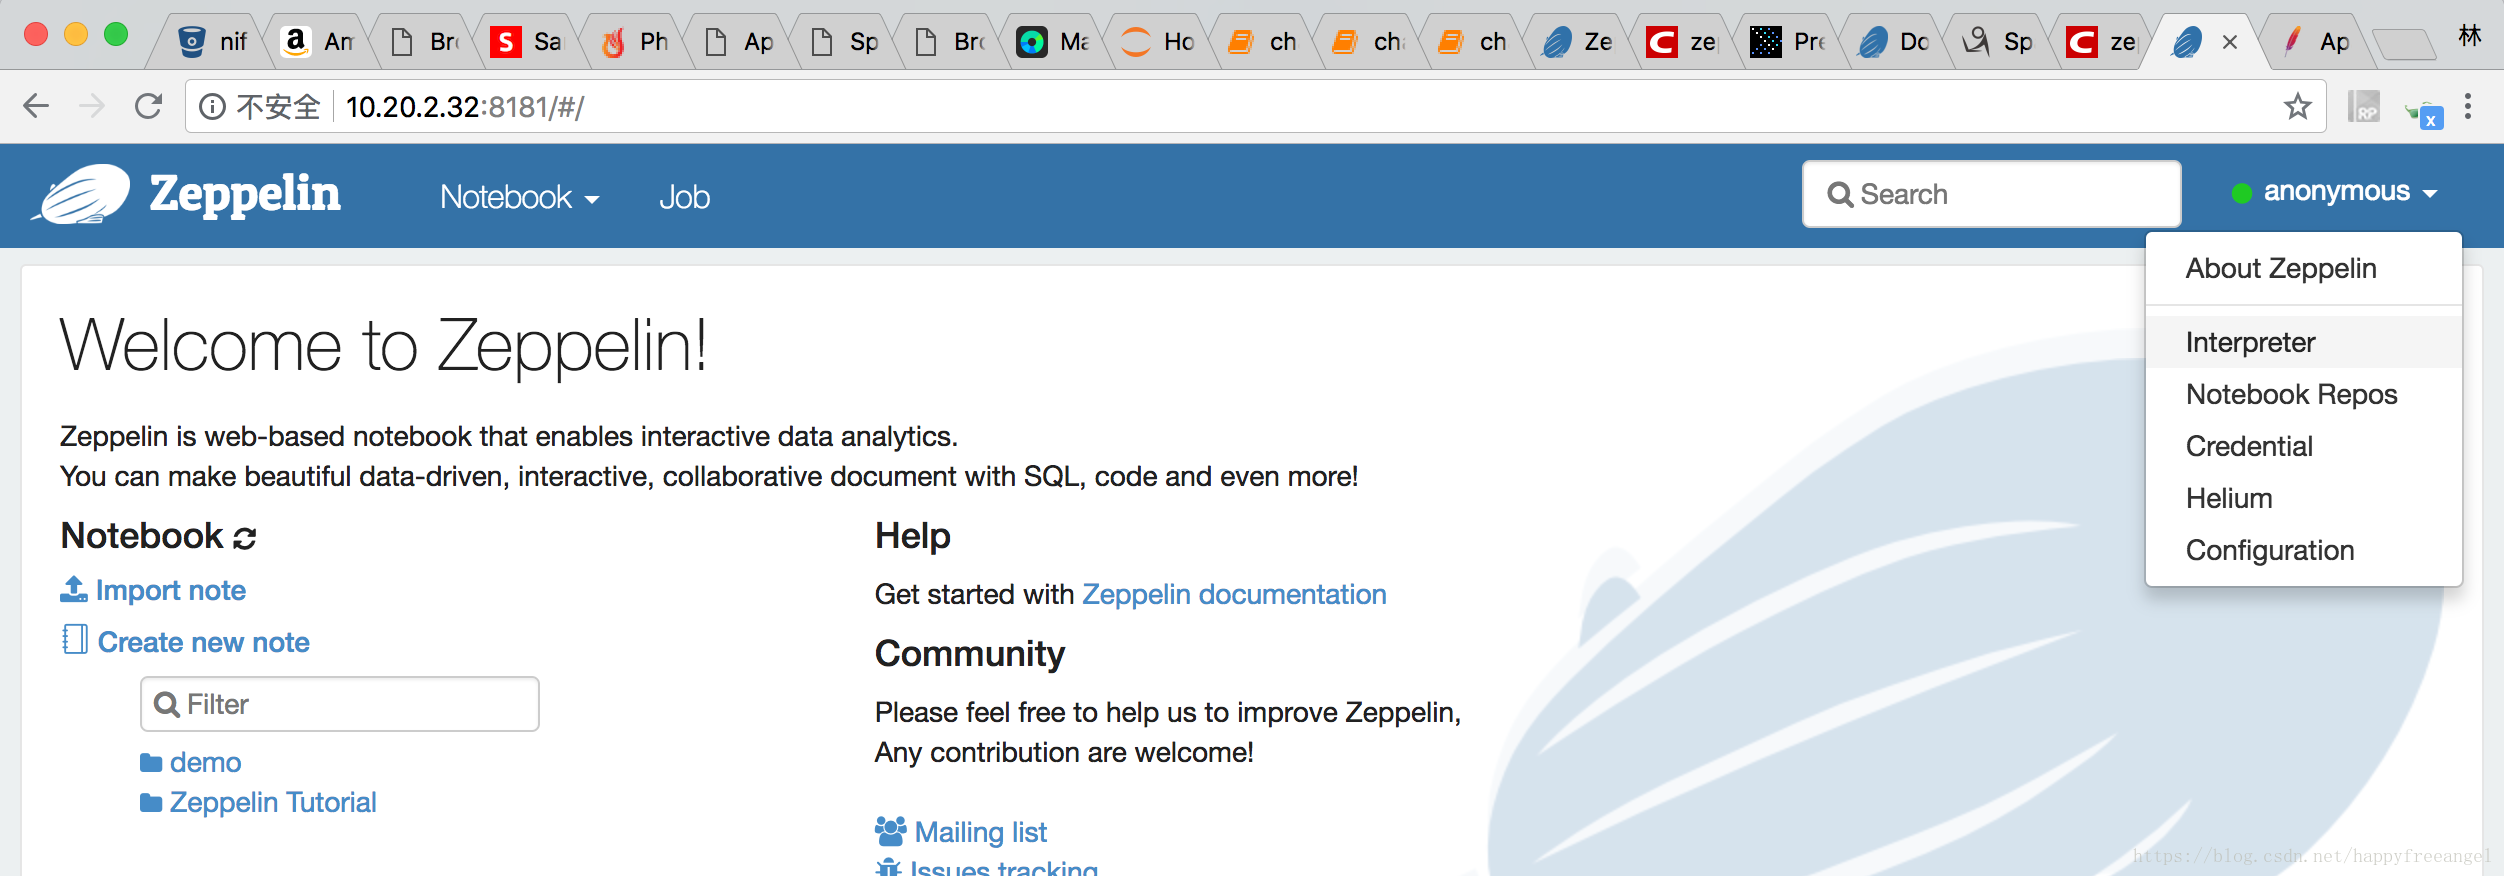Bookmark this page with the star icon
Screen dimensions: 2504x876
(x=2298, y=106)
